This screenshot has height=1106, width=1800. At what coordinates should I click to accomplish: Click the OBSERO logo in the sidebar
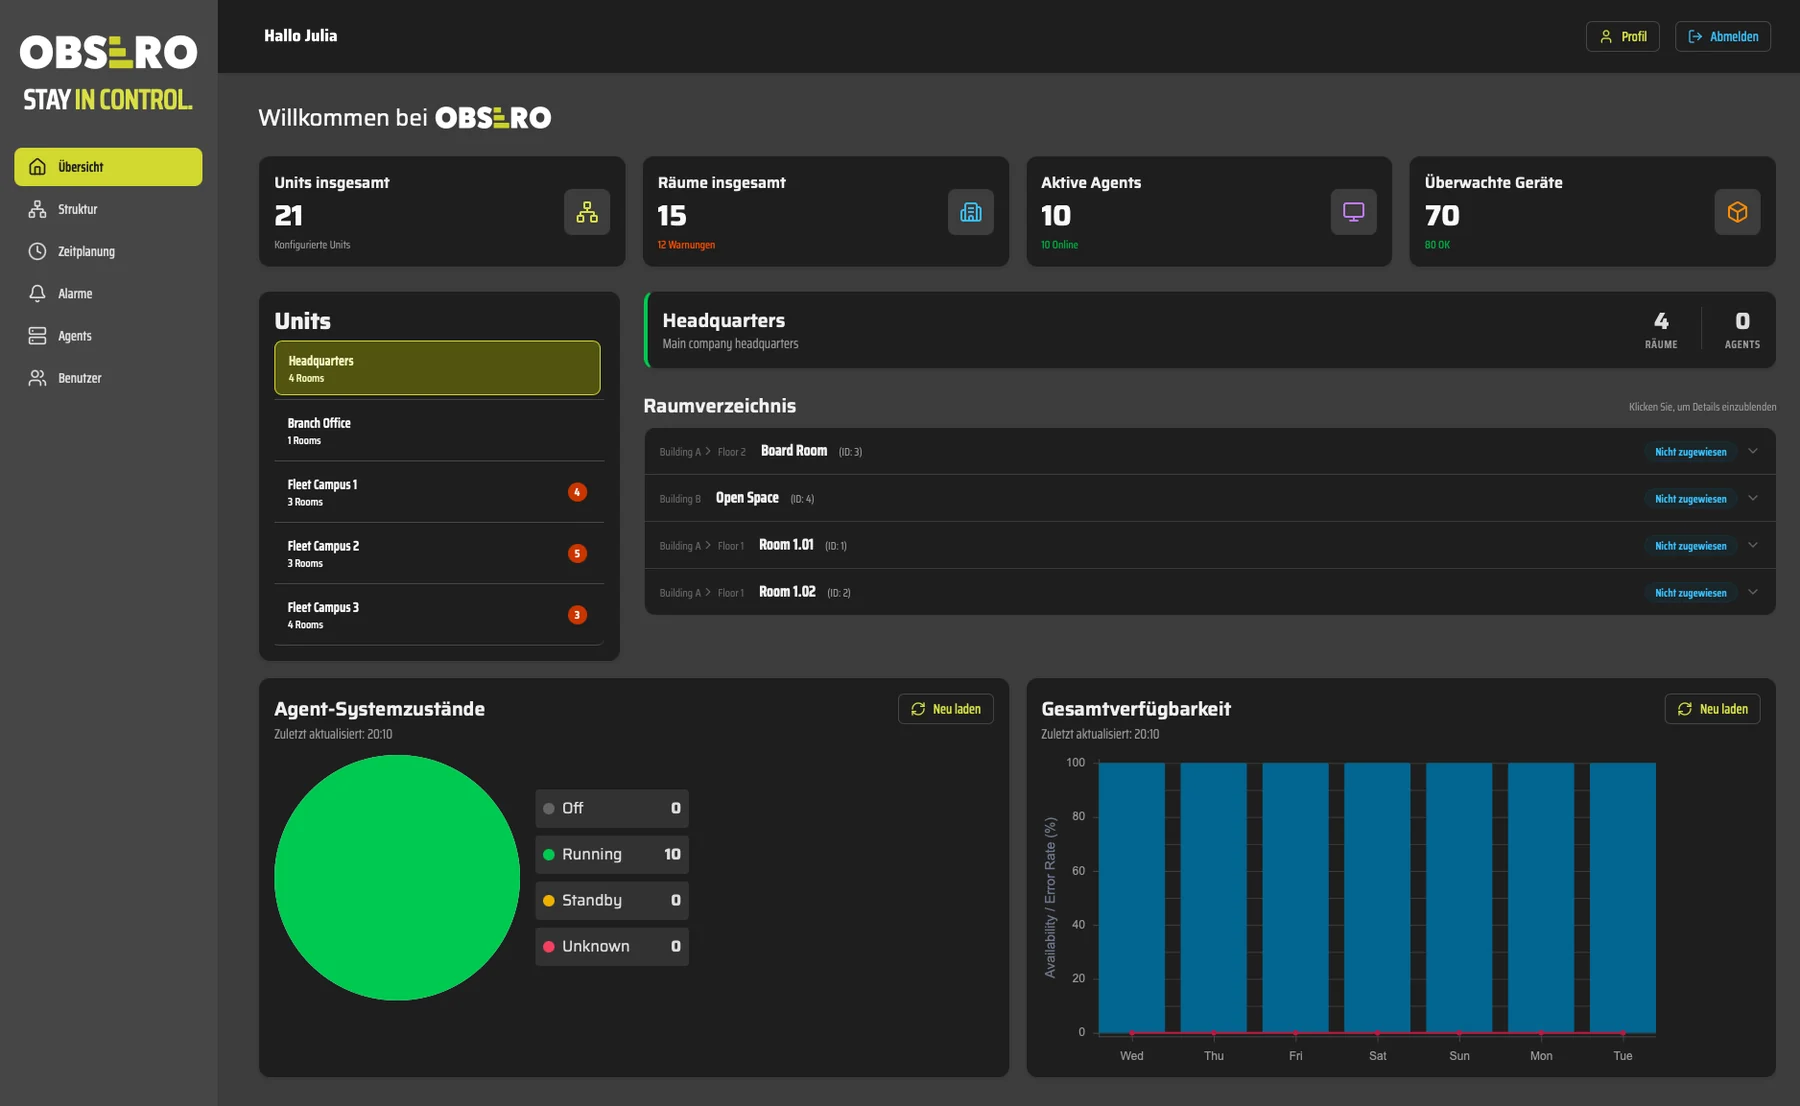(108, 52)
